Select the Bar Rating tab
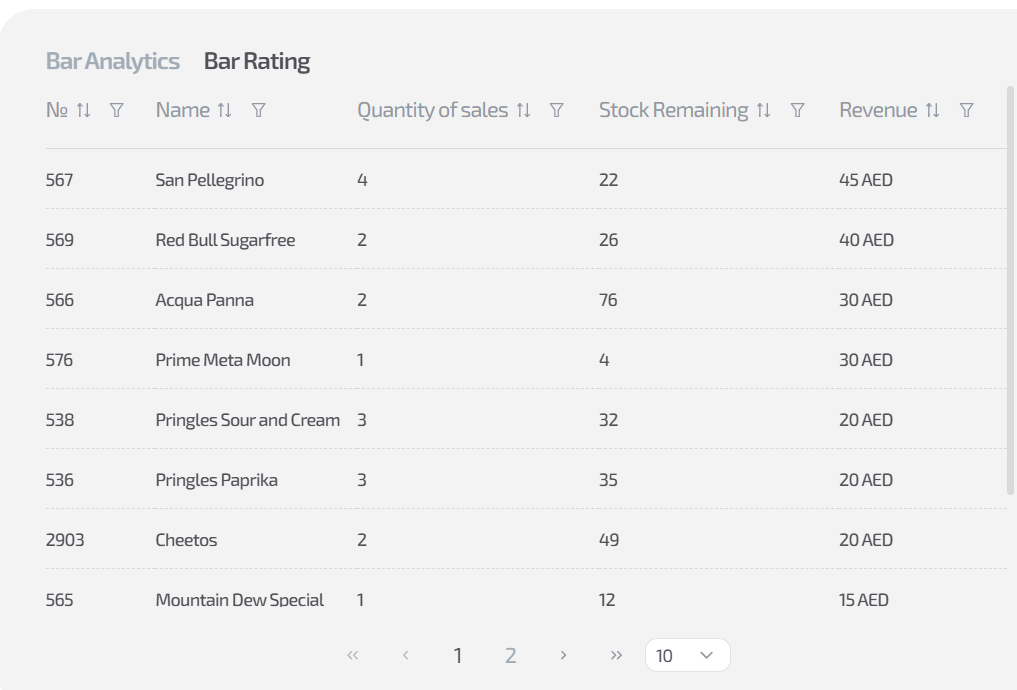Image resolution: width=1017 pixels, height=690 pixels. pos(257,61)
